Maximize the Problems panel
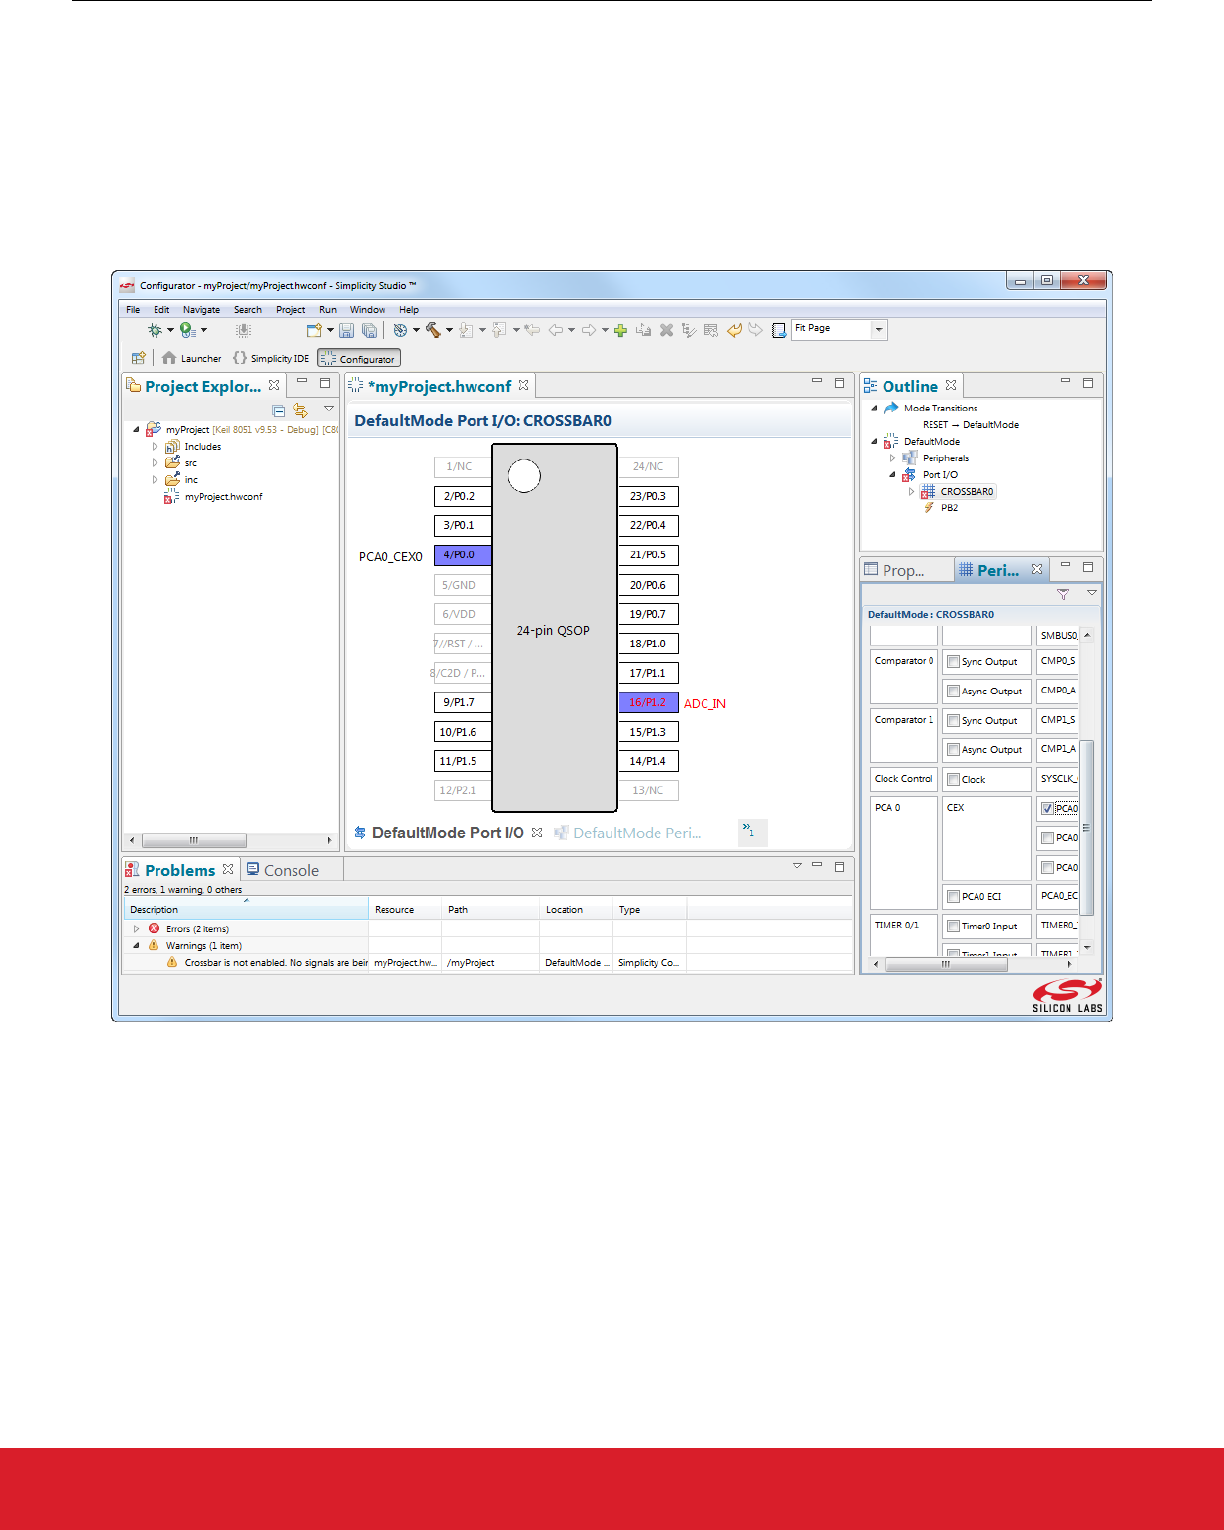The image size is (1224, 1530). click(839, 866)
